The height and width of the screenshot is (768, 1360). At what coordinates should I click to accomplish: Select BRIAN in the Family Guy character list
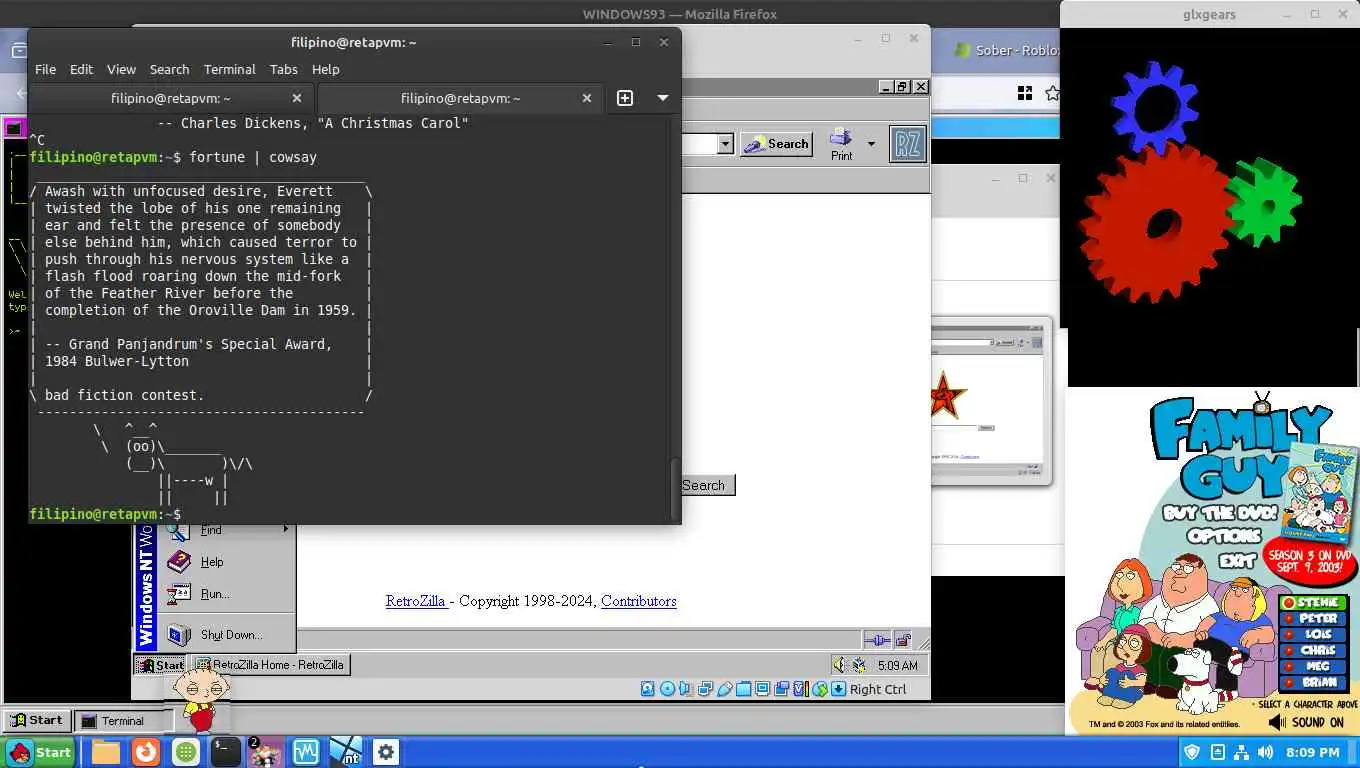1315,683
